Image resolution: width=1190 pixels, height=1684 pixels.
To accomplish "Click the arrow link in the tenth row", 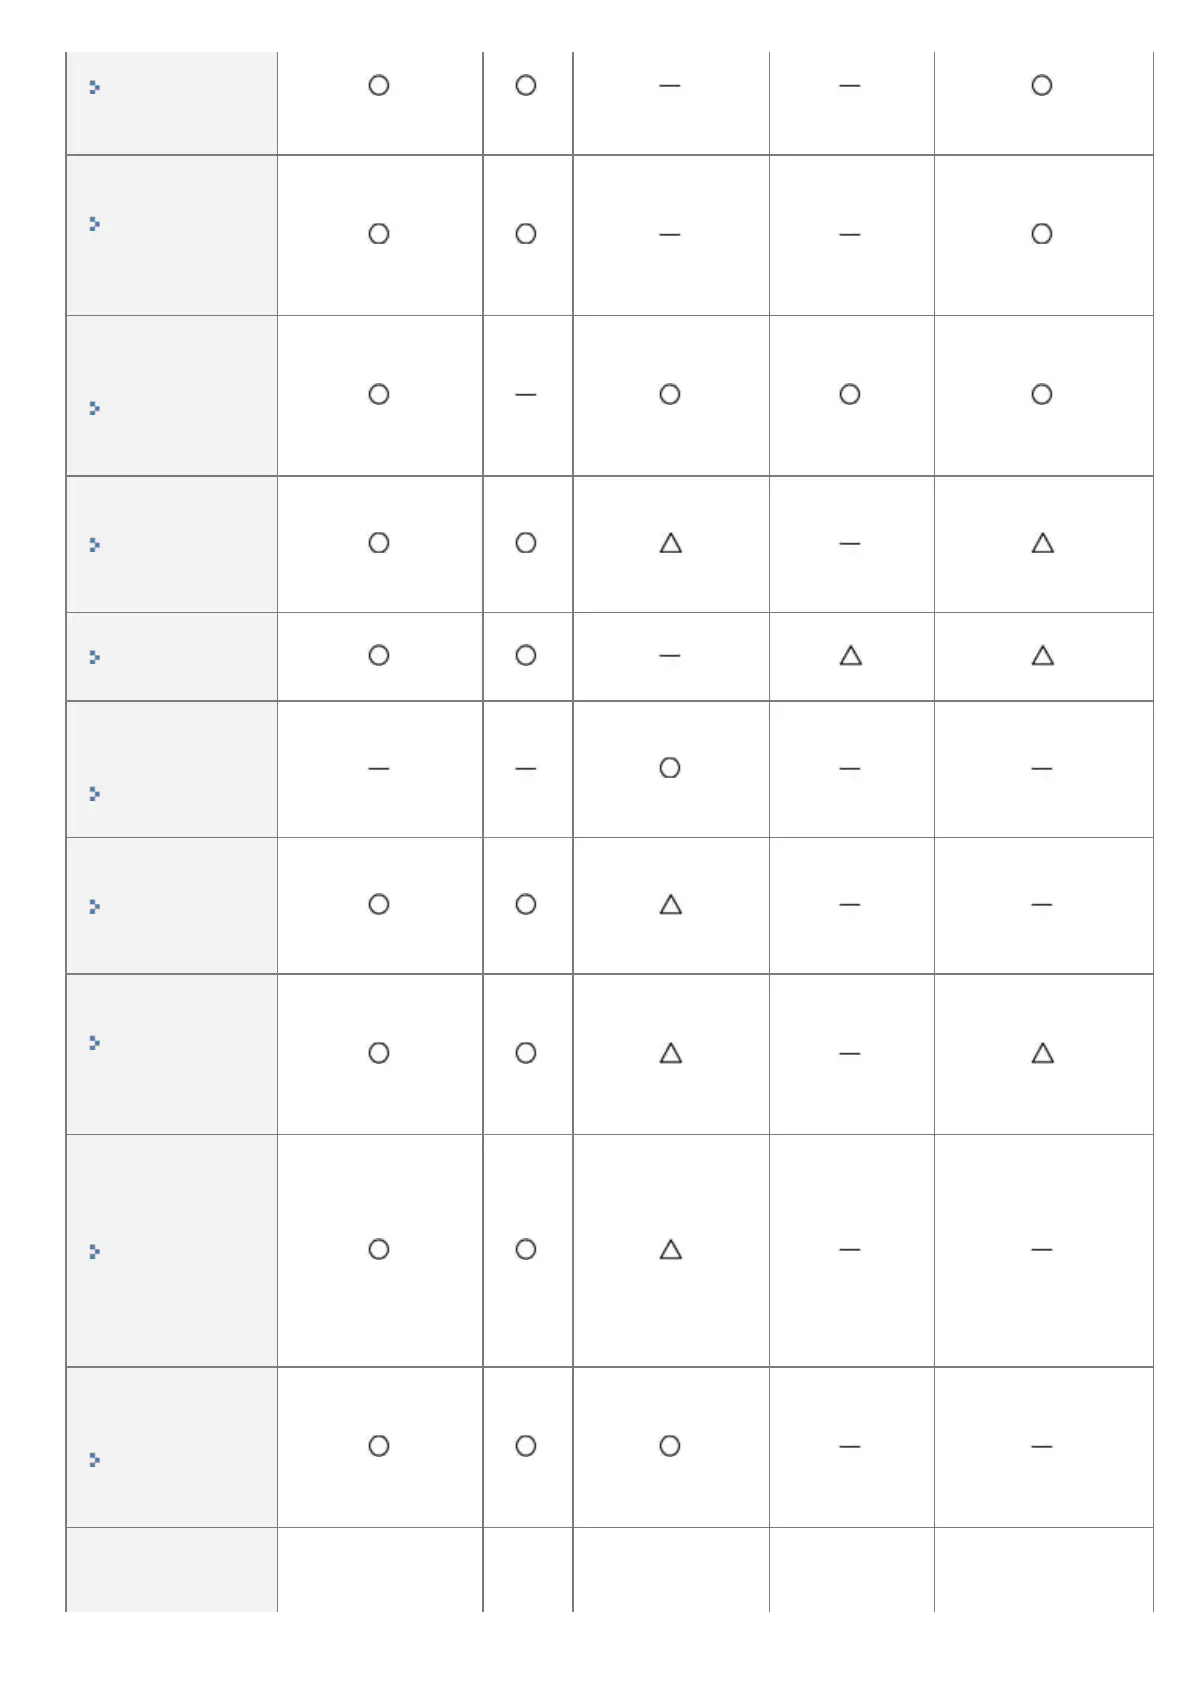I will (x=95, y=1460).
